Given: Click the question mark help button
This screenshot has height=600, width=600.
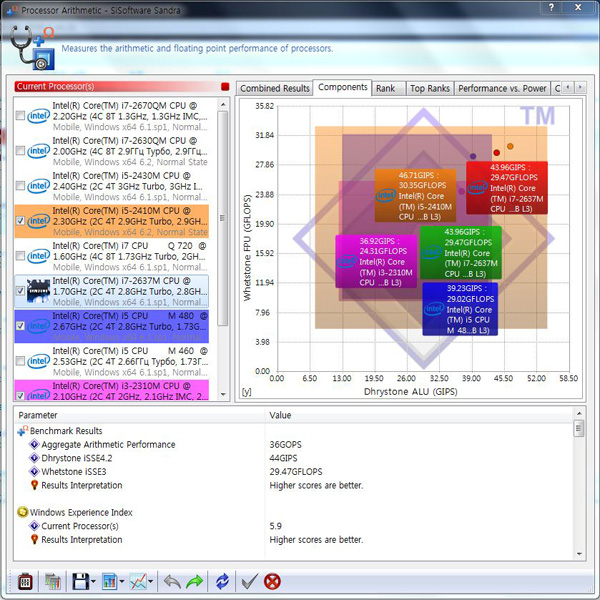Looking at the screenshot, I should [x=551, y=7].
